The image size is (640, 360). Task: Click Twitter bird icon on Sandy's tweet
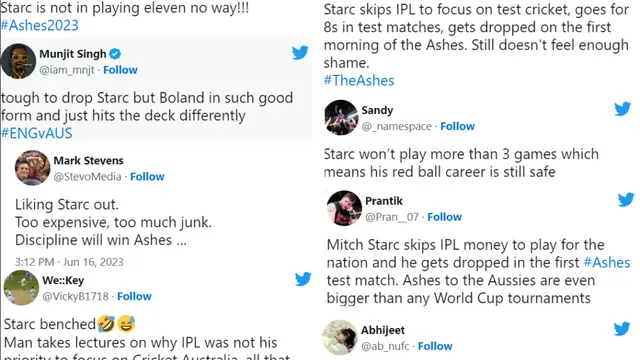[x=622, y=109]
